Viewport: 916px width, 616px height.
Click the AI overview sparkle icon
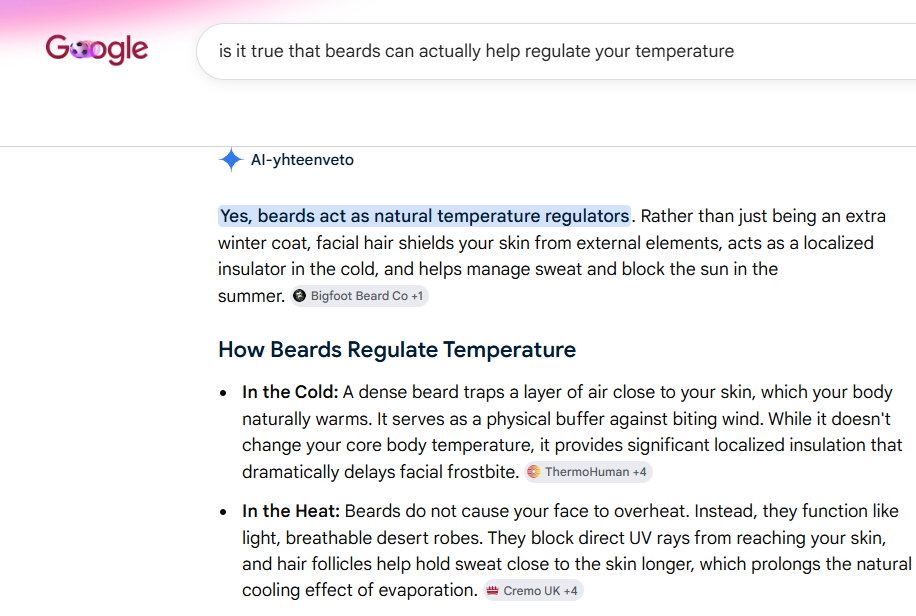pyautogui.click(x=231, y=160)
